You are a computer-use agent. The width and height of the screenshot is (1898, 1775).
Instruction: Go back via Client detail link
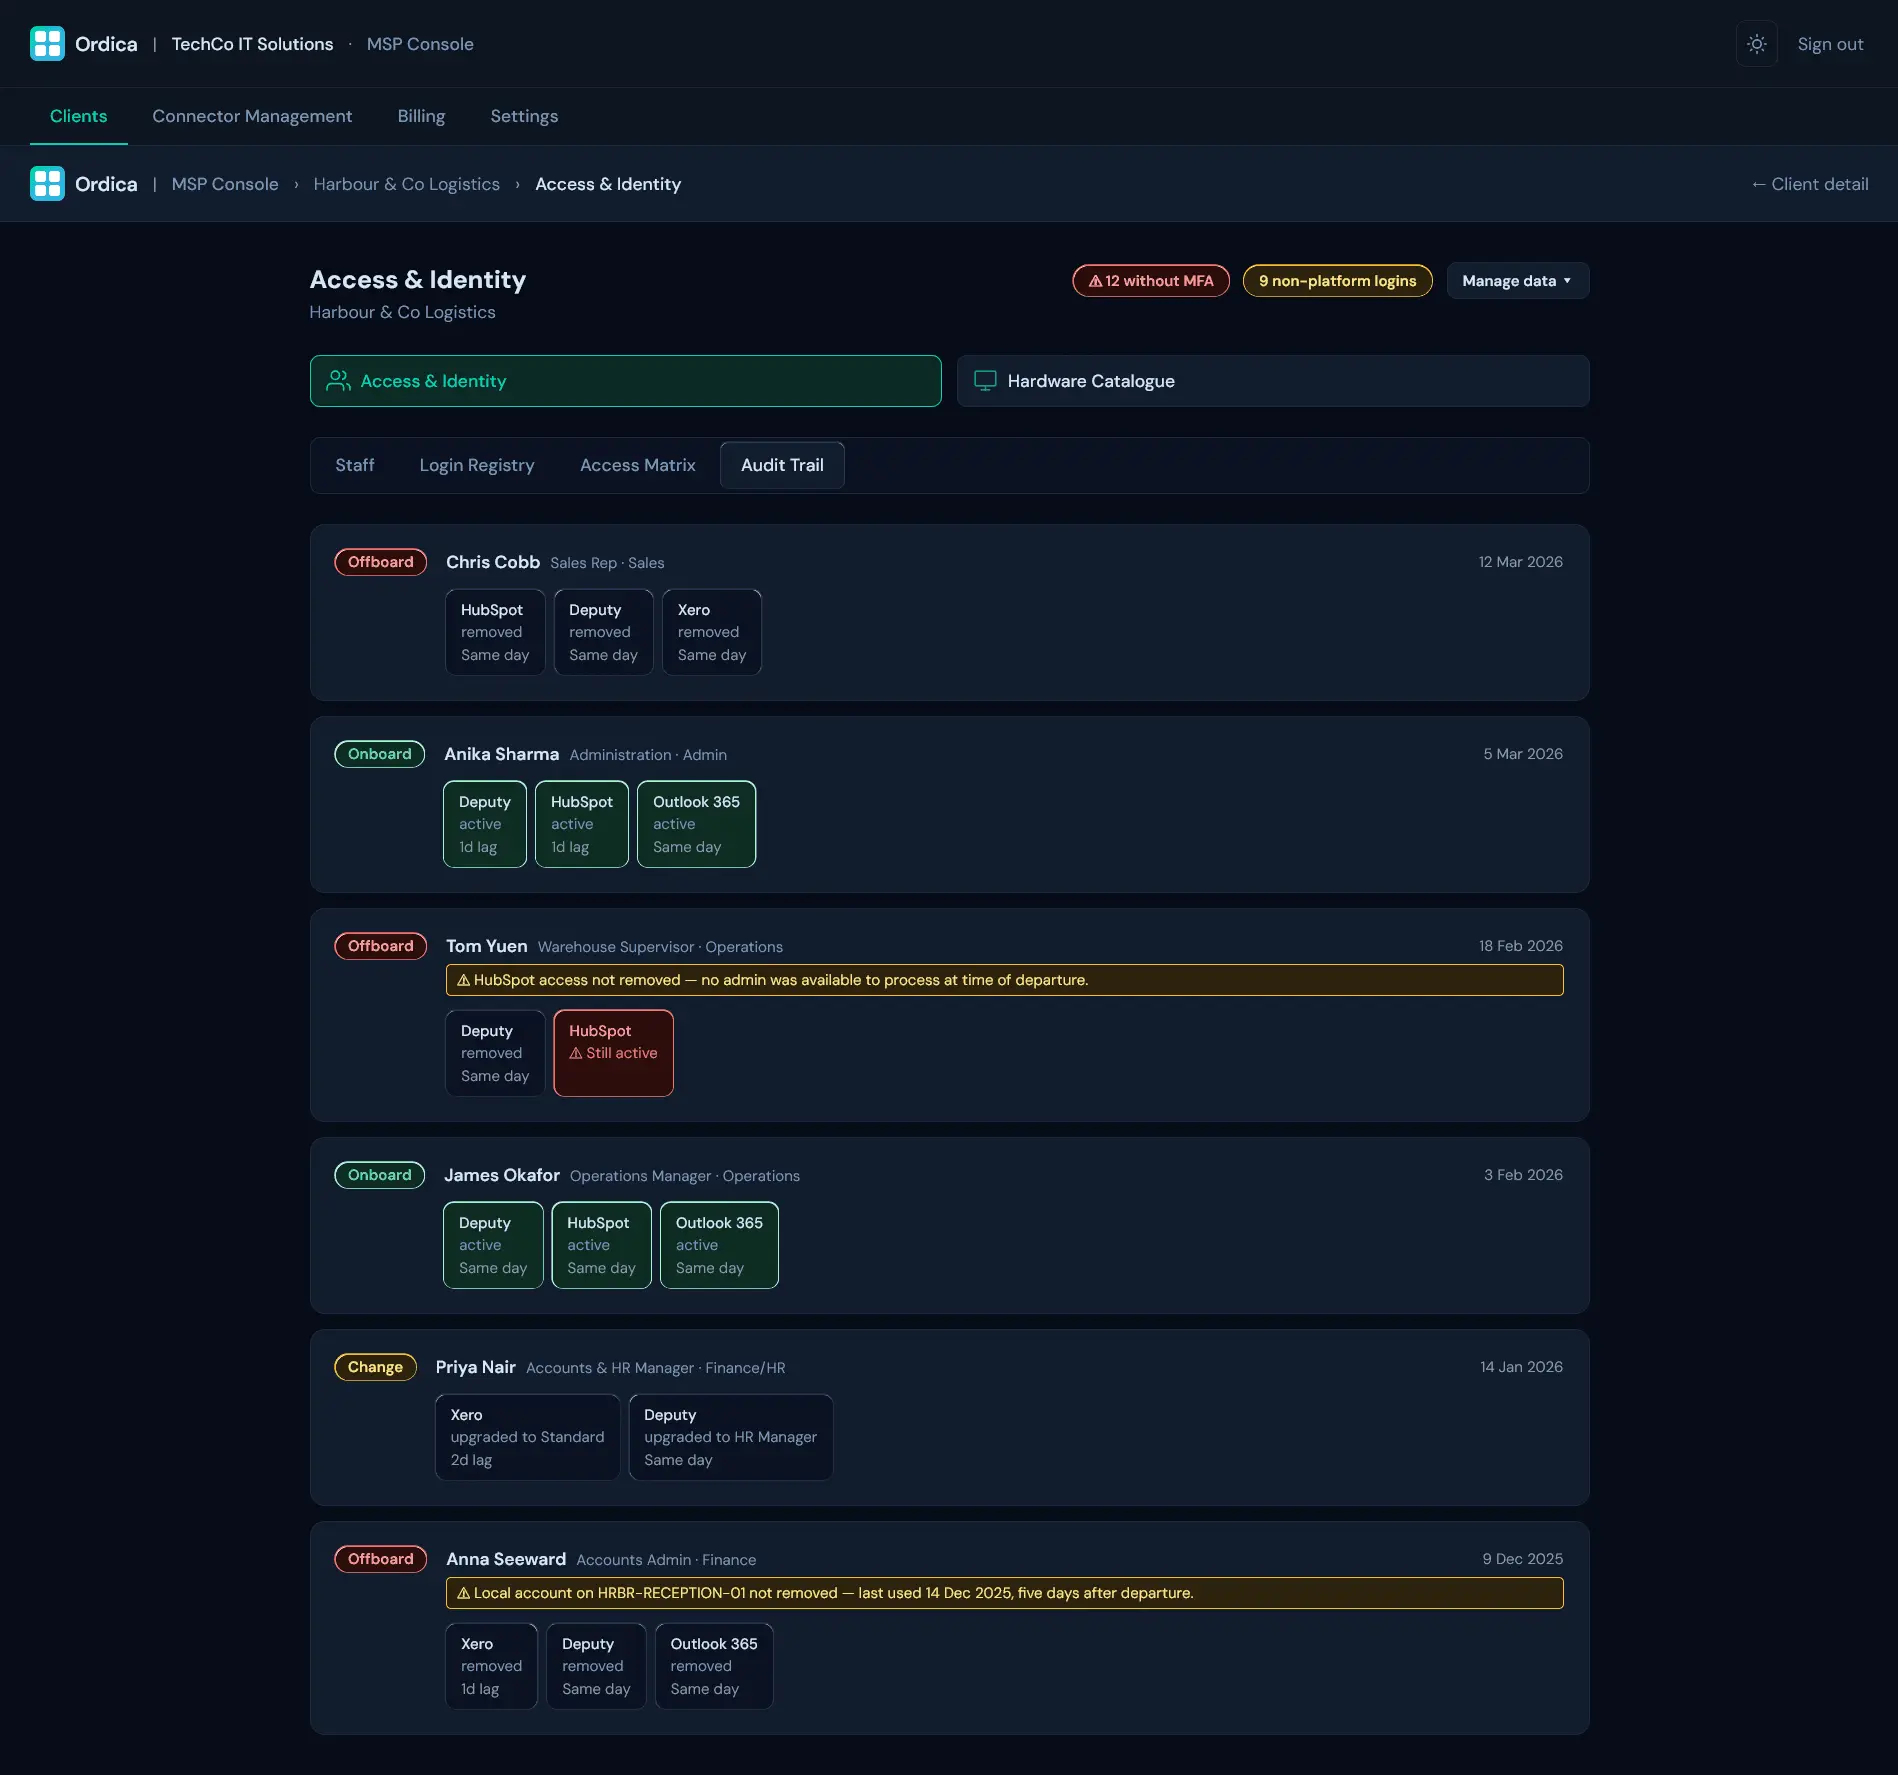[1809, 184]
